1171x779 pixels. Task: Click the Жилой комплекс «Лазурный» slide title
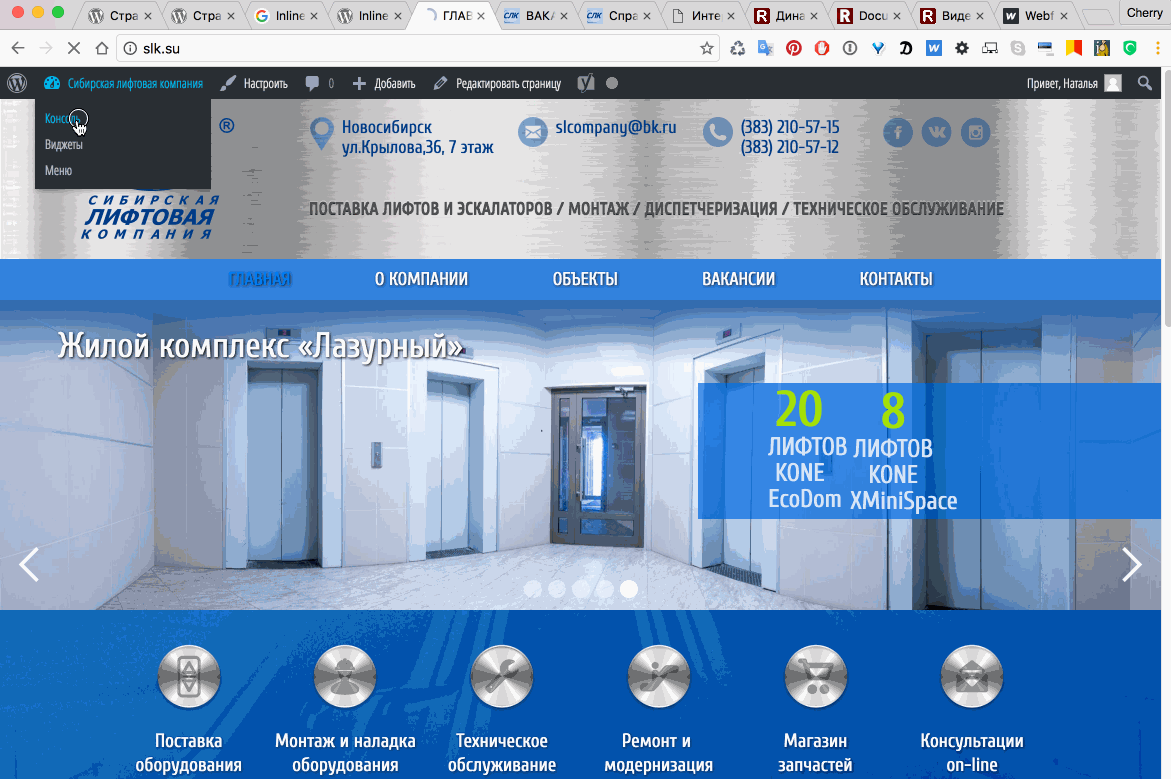pos(261,346)
